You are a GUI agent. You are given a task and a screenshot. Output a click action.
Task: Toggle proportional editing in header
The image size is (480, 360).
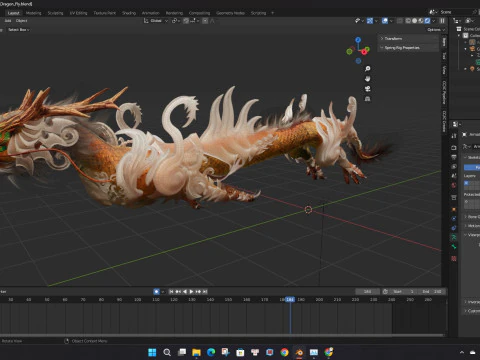[x=205, y=21]
